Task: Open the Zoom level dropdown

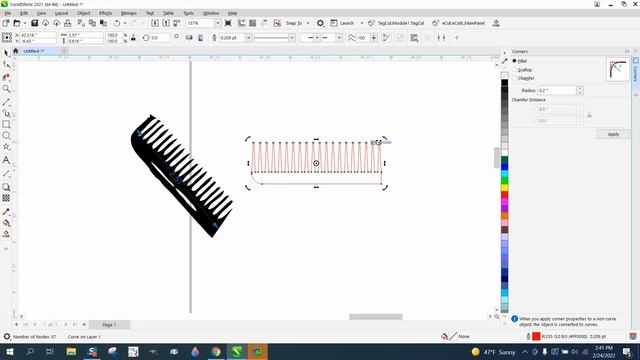Action: pyautogui.click(x=218, y=23)
